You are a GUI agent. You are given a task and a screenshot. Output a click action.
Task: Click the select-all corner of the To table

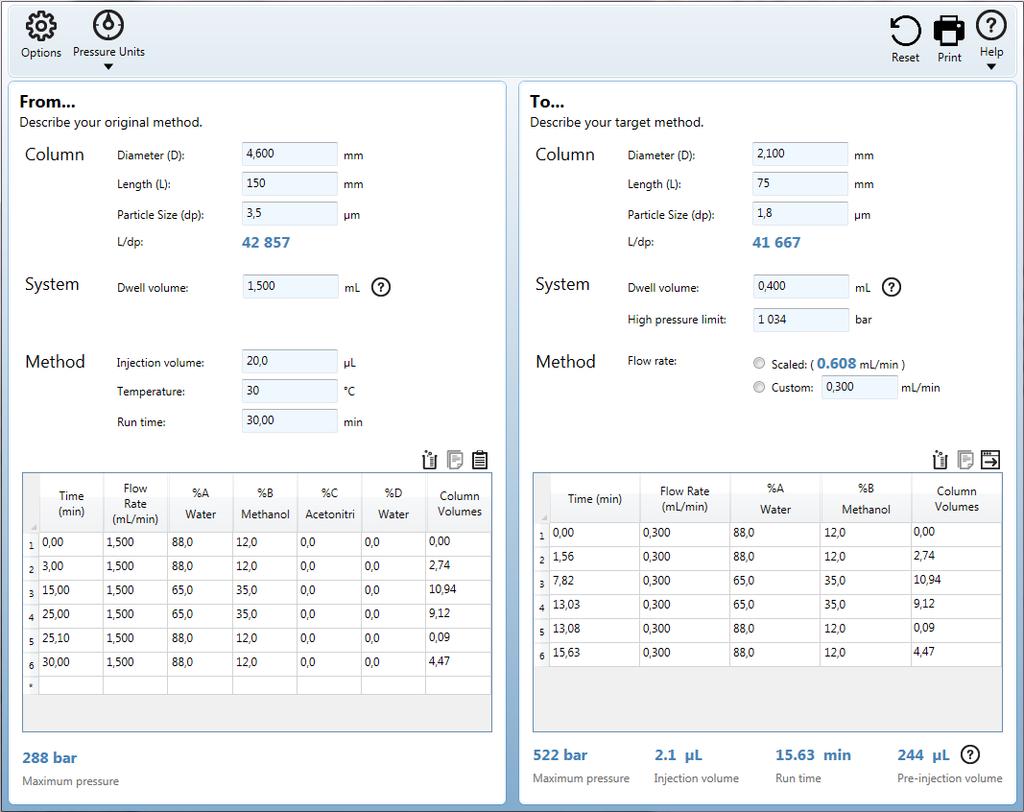coord(541,498)
